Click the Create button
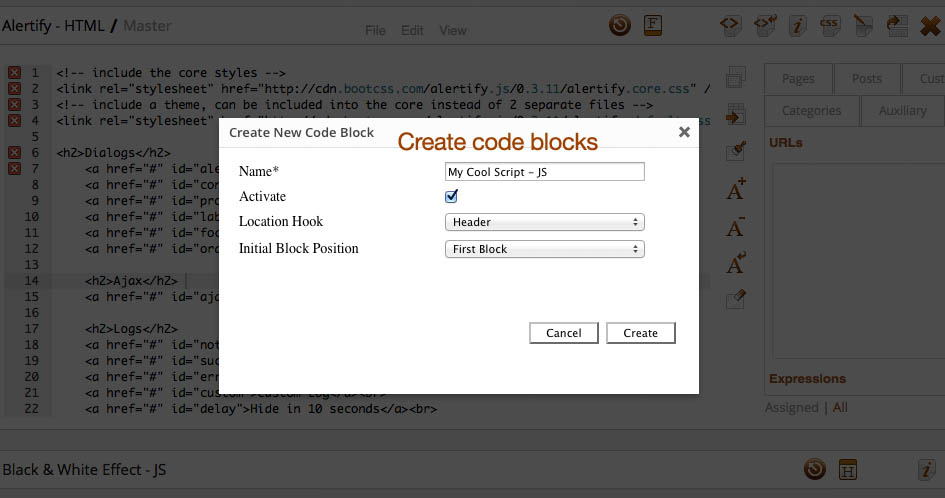The width and height of the screenshot is (945, 498). (641, 333)
